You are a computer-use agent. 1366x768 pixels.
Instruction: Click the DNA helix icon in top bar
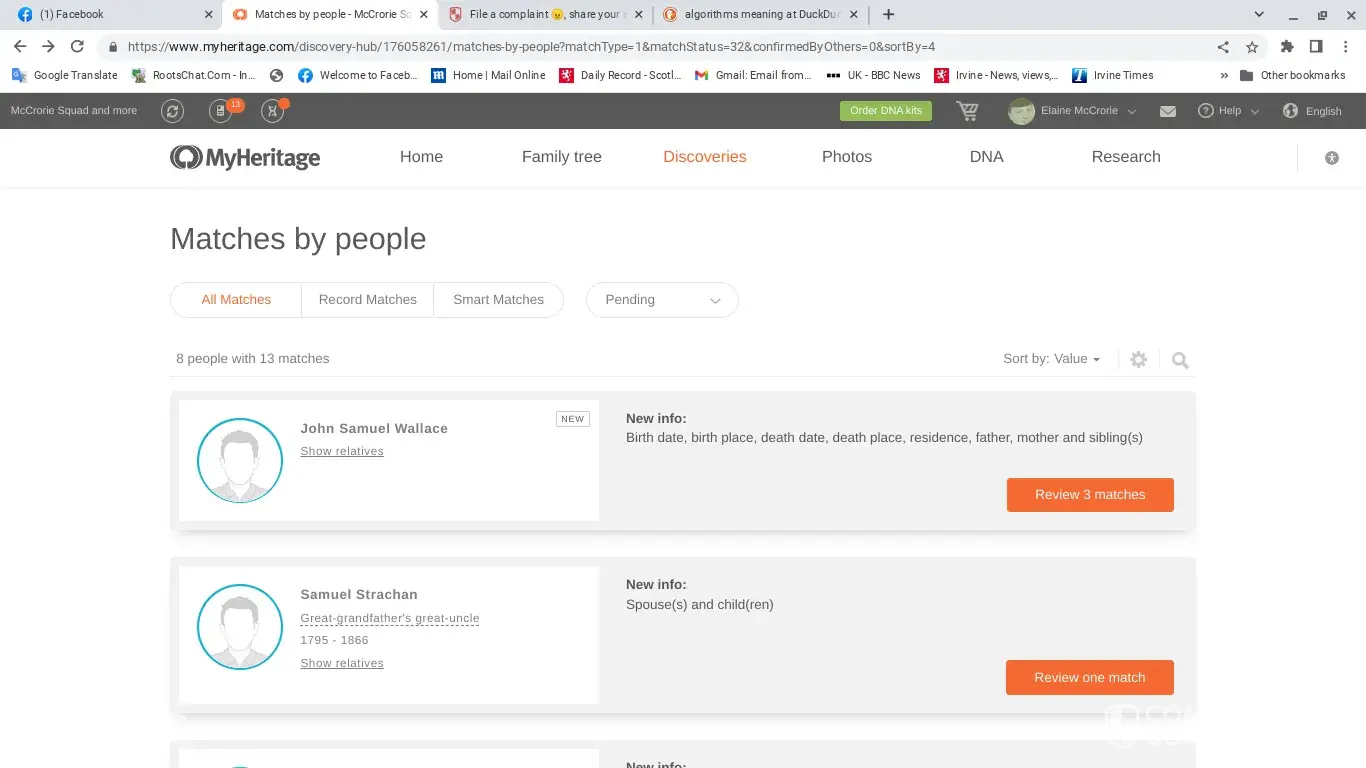(272, 111)
